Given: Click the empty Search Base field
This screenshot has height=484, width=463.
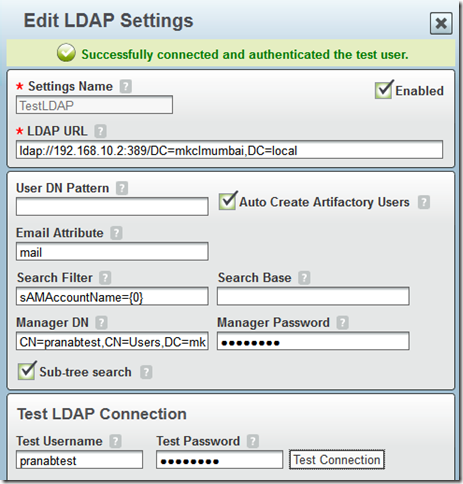Looking at the screenshot, I should coord(313,296).
